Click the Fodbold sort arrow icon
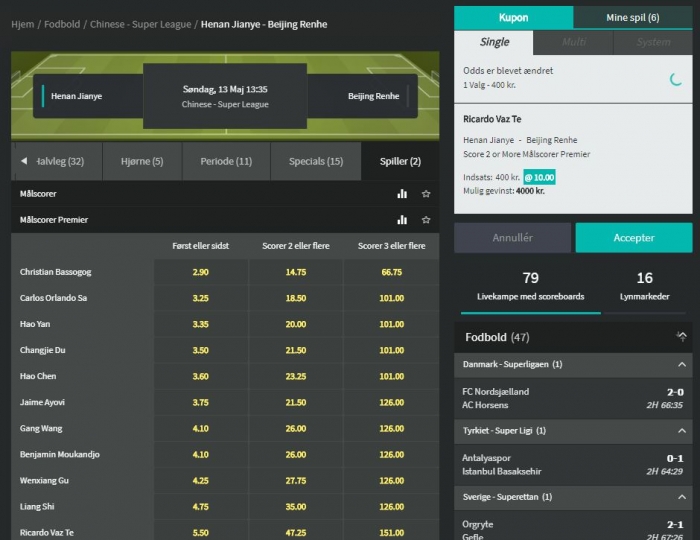Screen dimensions: 700x540 [681, 336]
